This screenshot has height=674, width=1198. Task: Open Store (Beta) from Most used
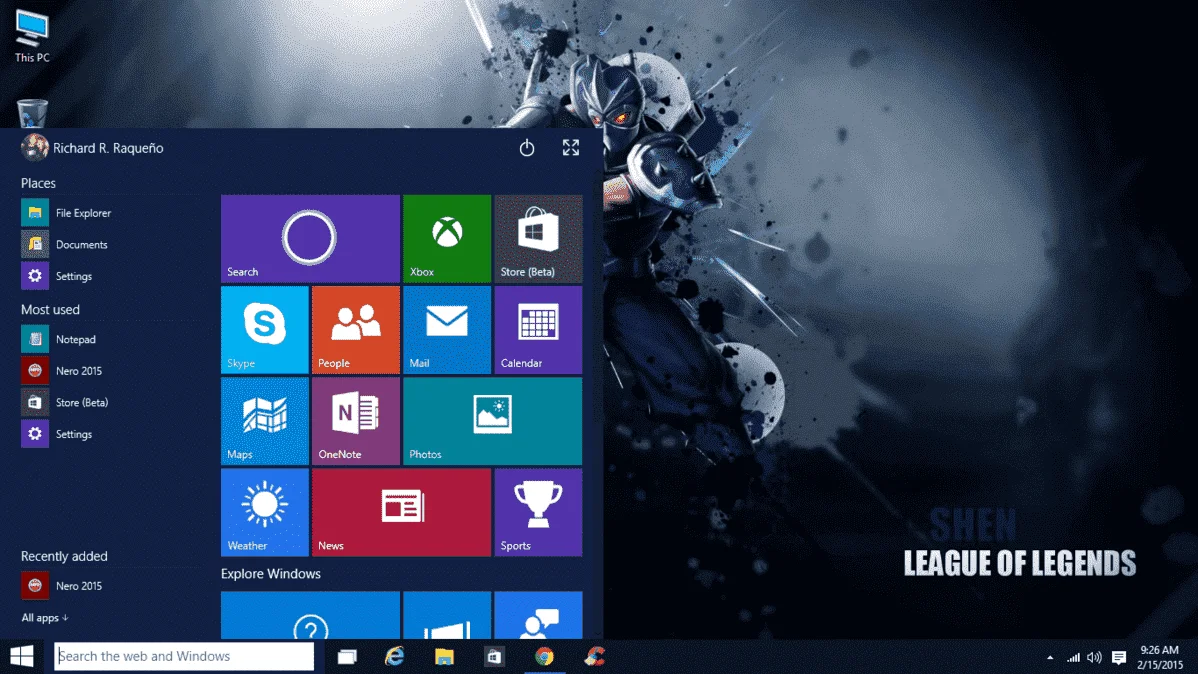[x=65, y=402]
